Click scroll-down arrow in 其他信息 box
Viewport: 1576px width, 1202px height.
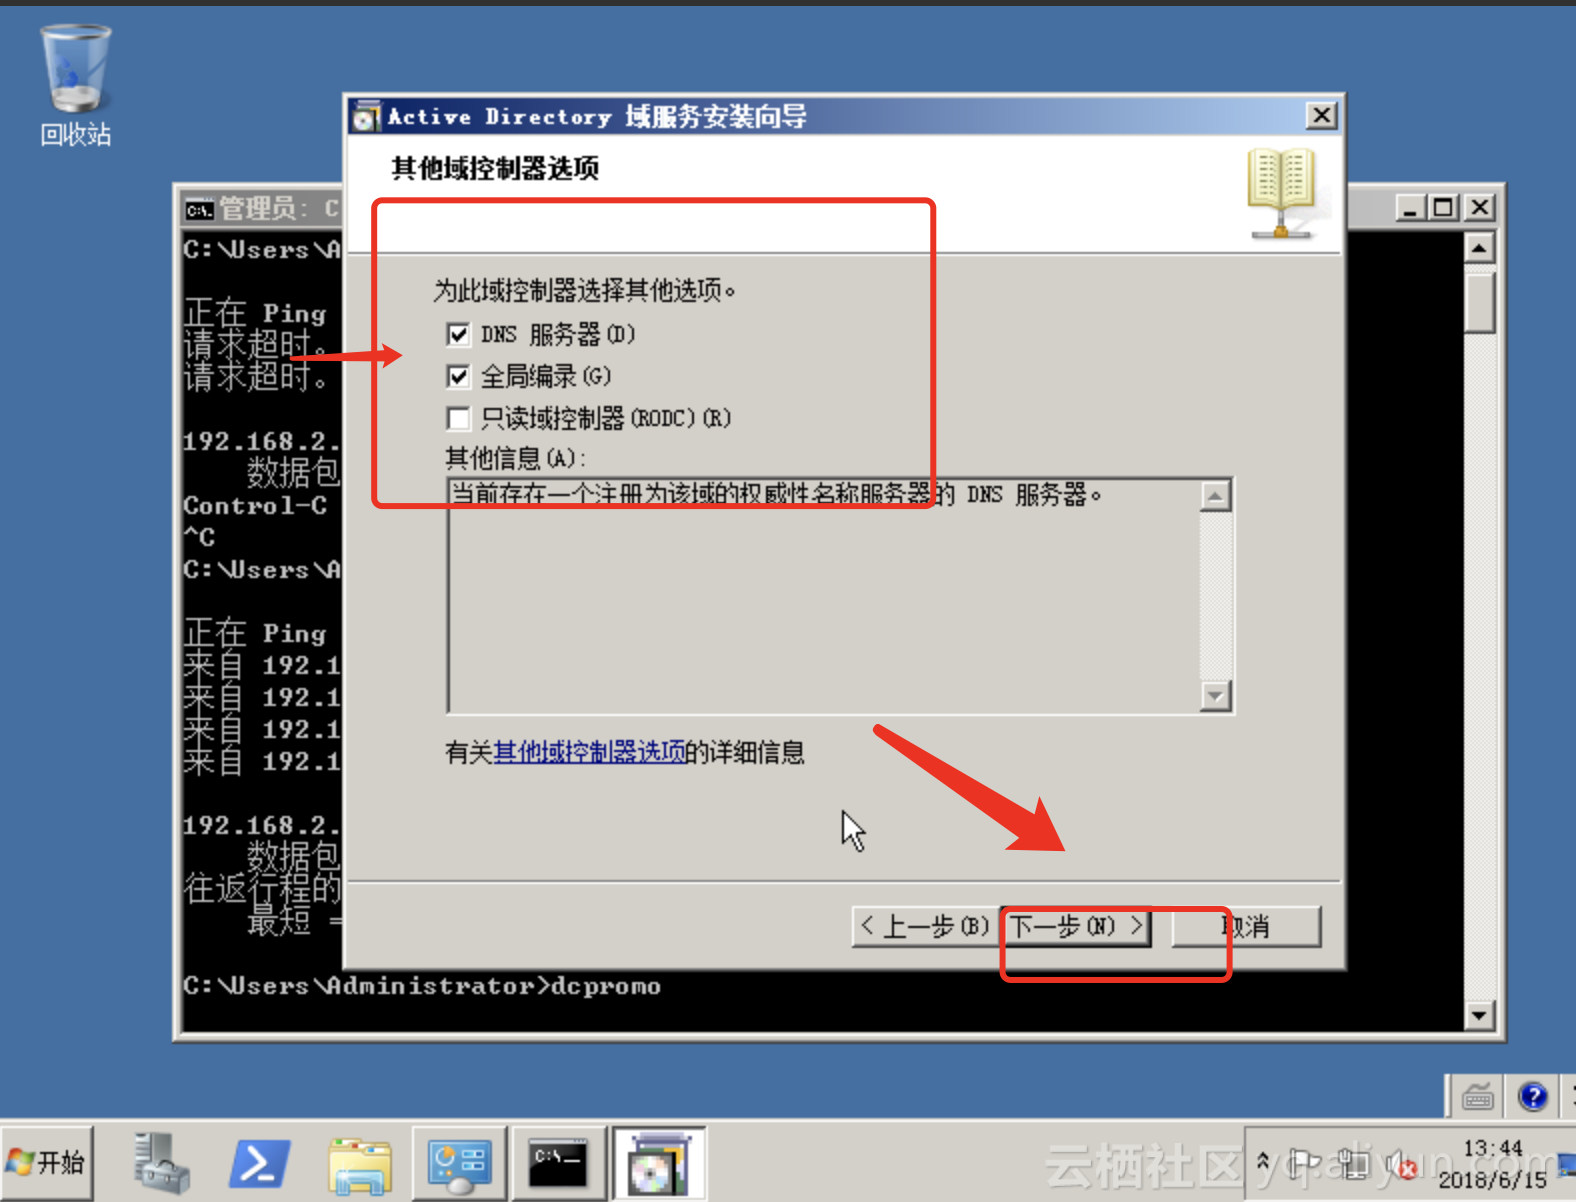click(x=1215, y=695)
